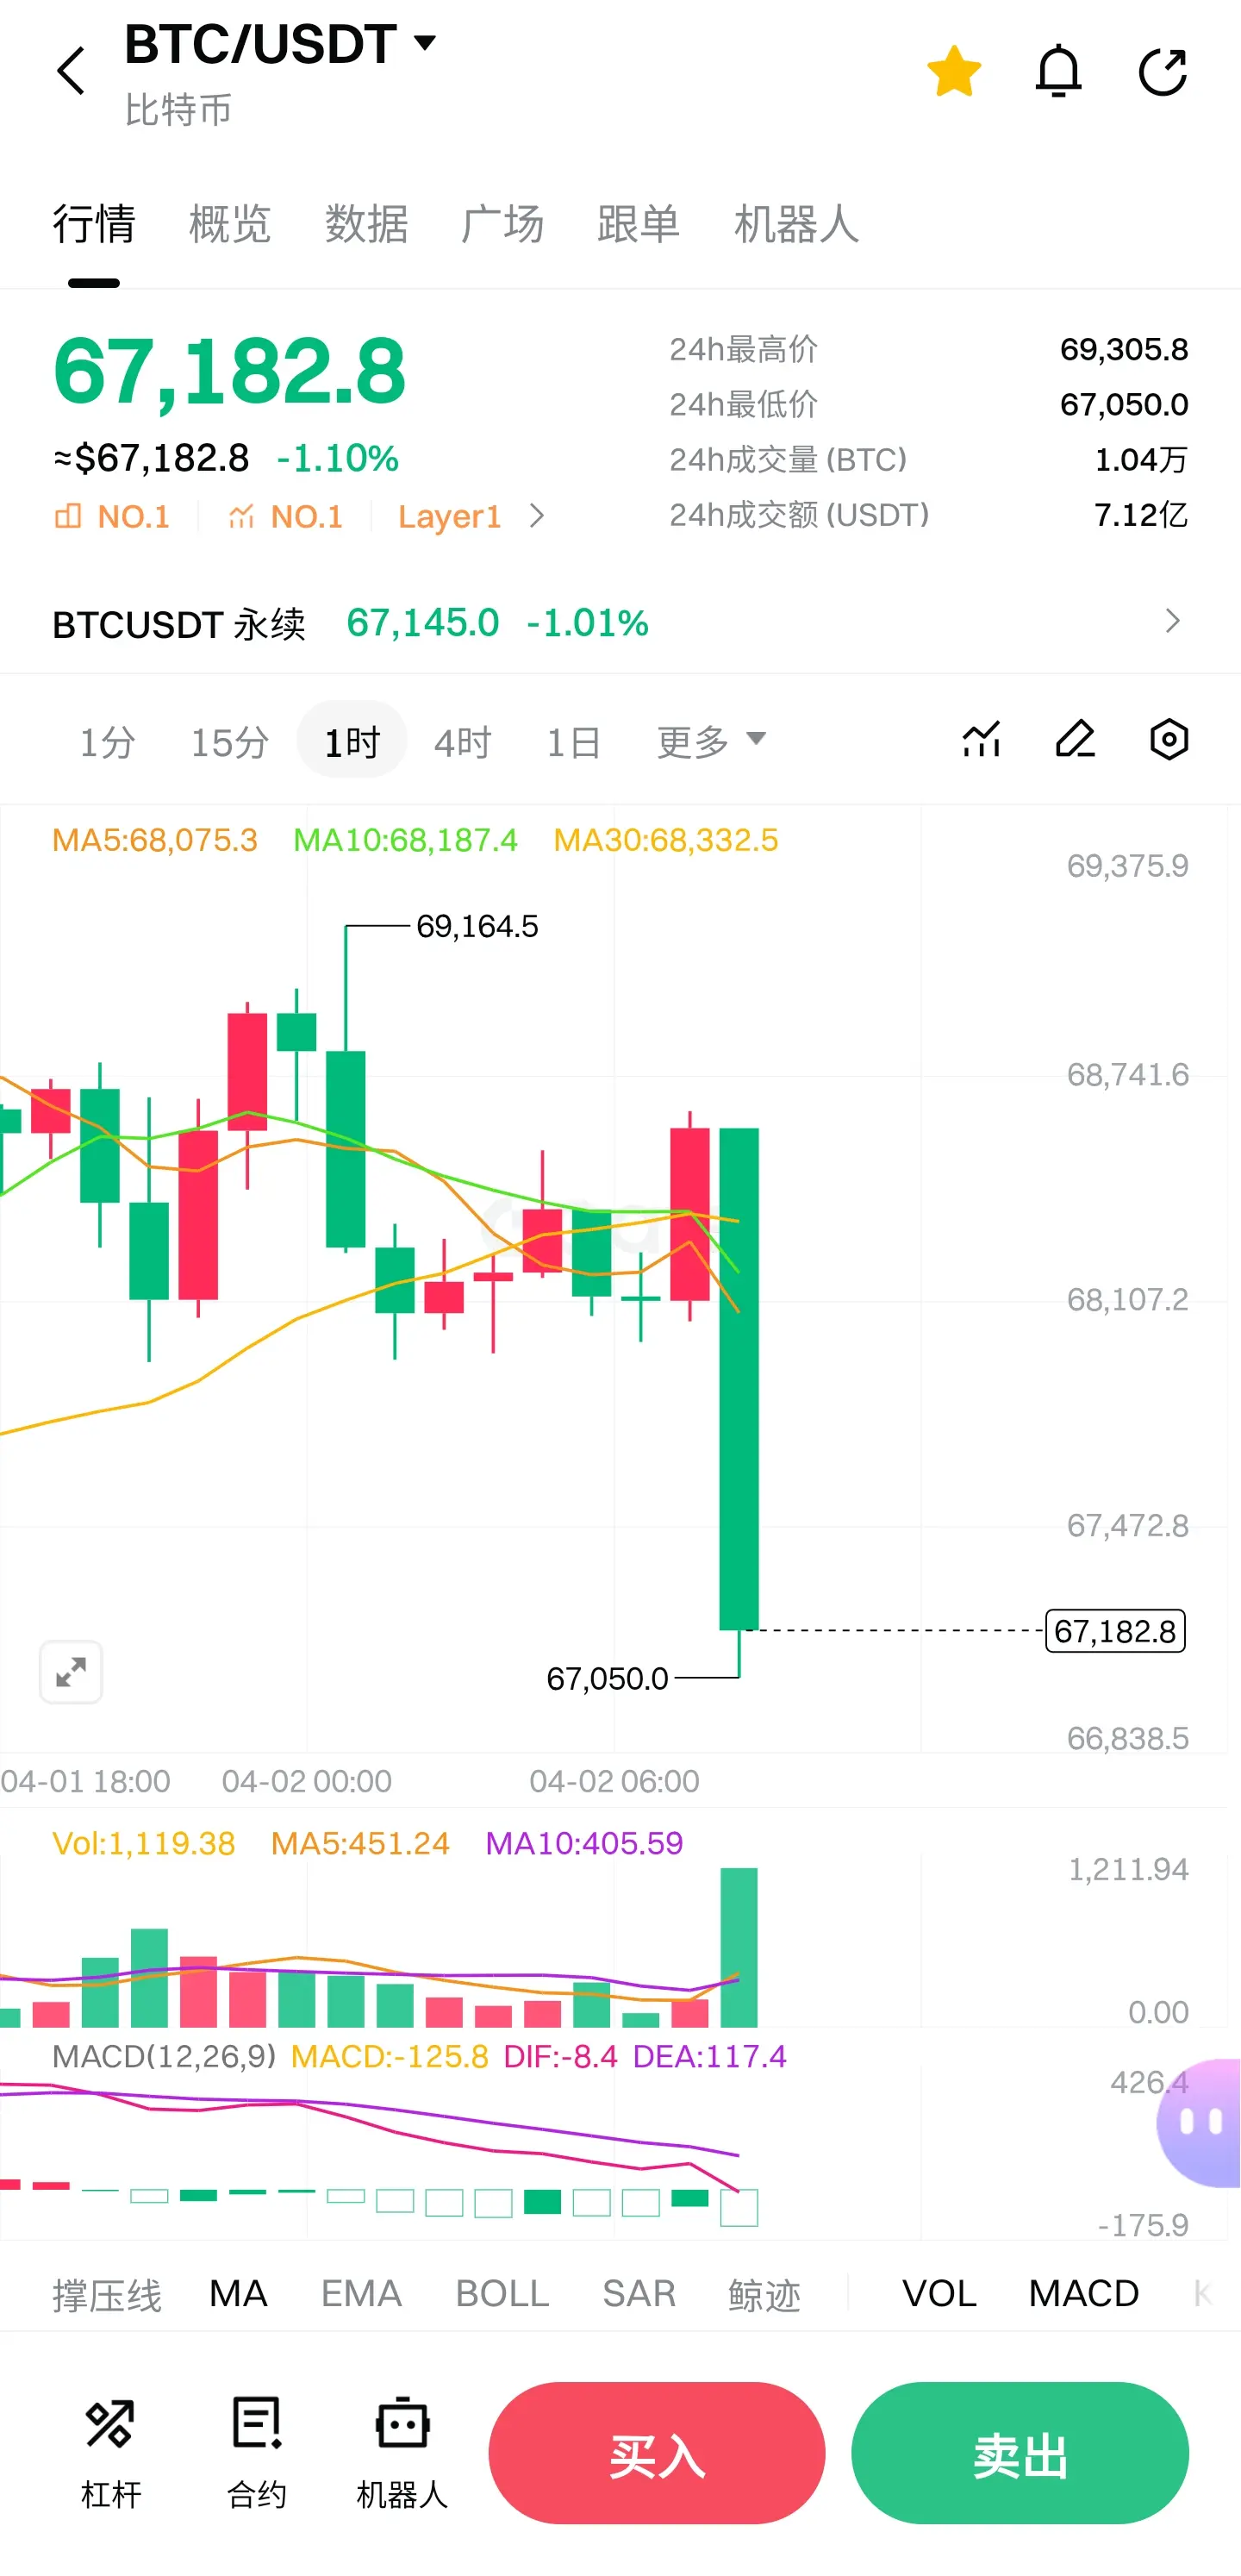Open price alert bell
Viewport: 1241px width, 2576px height.
click(1058, 71)
